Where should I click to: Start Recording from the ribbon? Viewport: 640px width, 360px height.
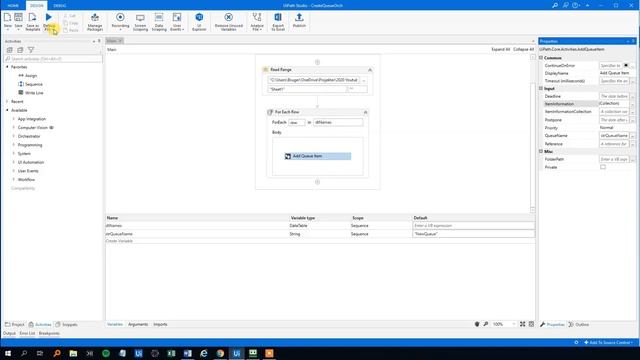point(120,21)
